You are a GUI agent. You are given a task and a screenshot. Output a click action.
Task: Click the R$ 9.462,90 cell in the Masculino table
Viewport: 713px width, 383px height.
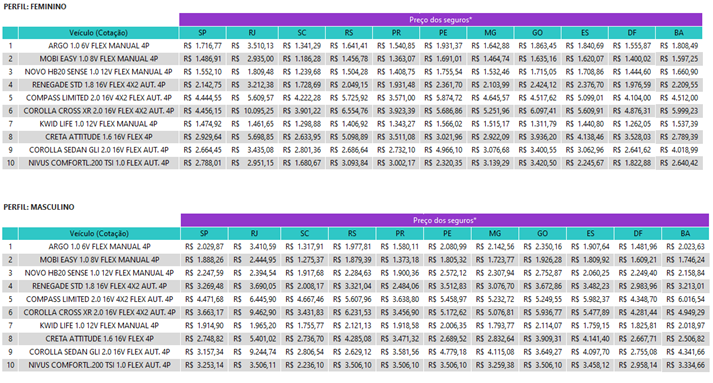[x=255, y=312]
